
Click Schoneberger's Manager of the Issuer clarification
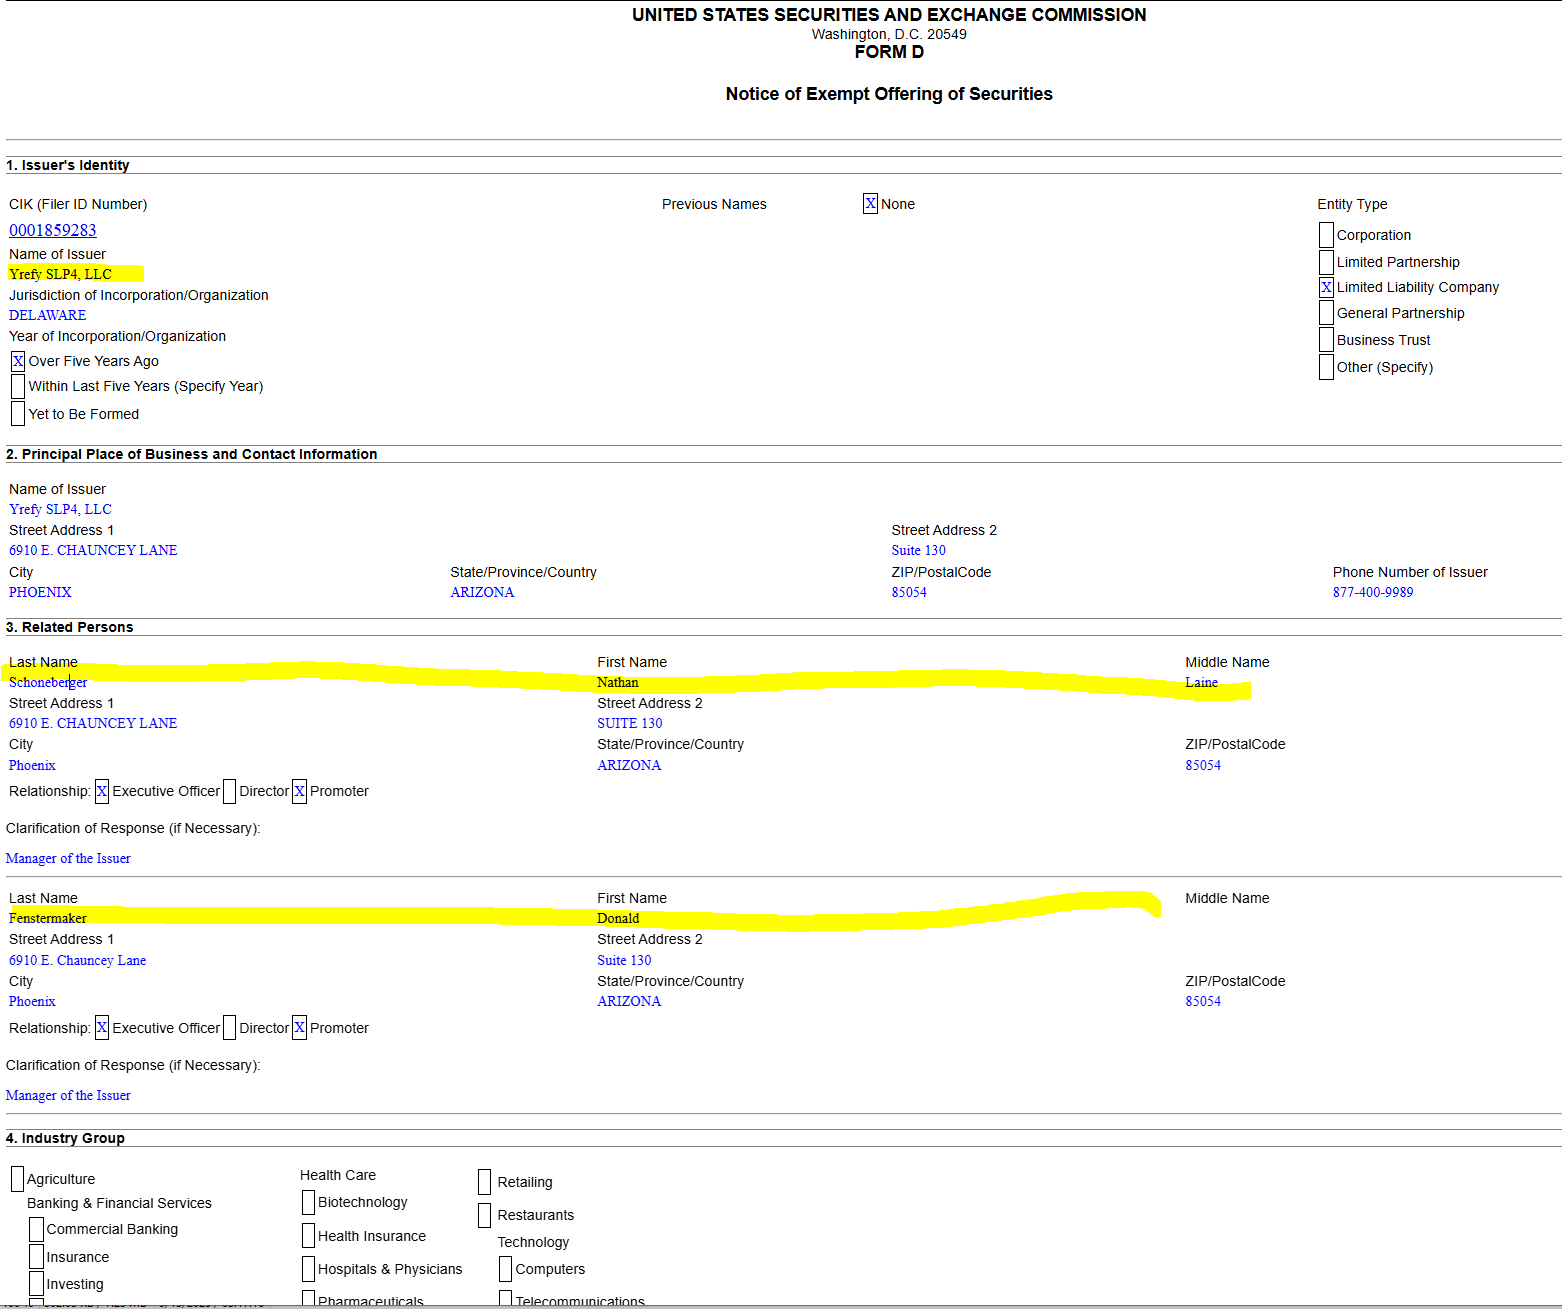[x=68, y=858]
